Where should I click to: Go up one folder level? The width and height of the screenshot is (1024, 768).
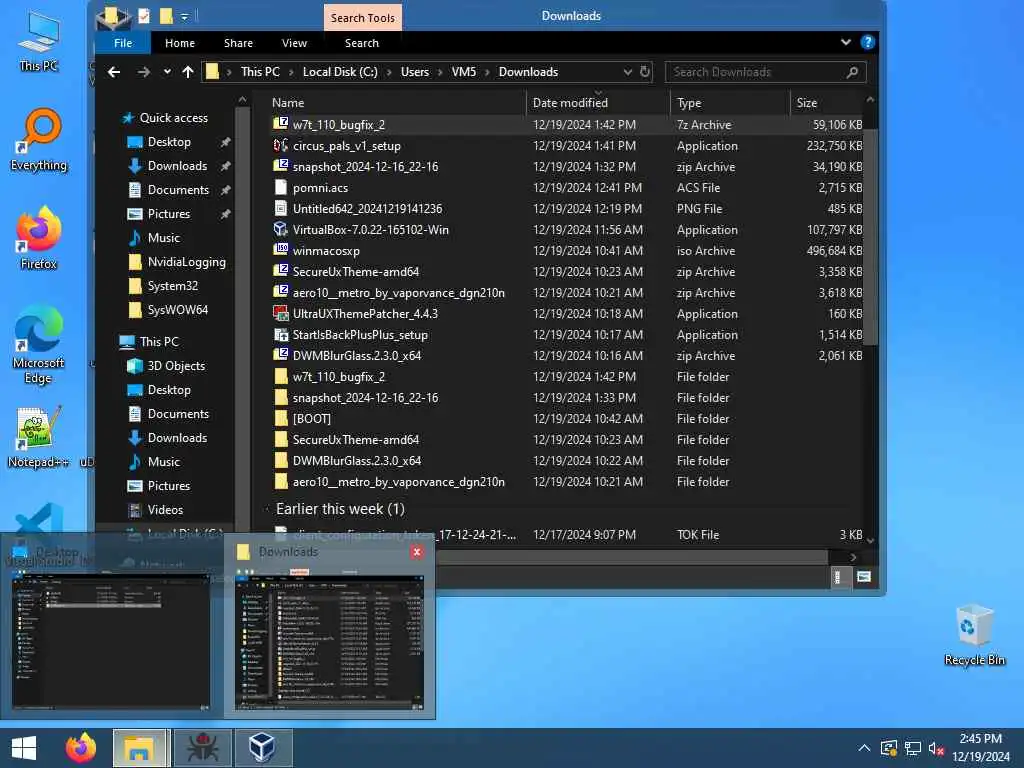[x=187, y=72]
